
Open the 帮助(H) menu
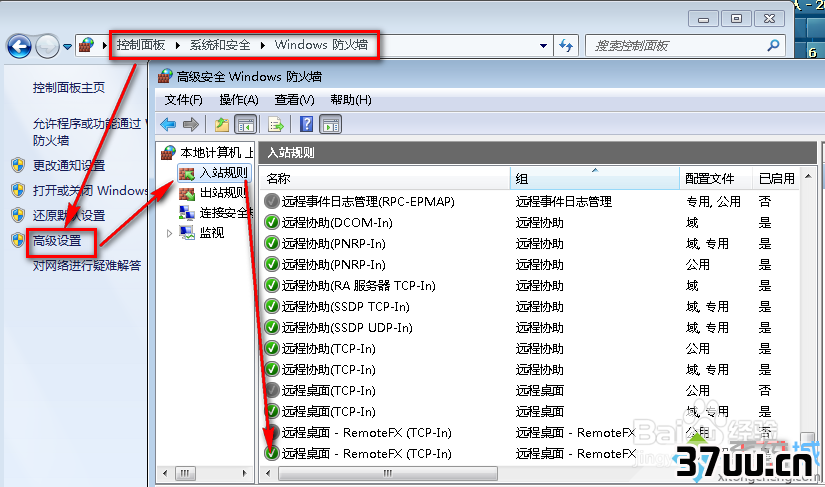click(x=351, y=100)
